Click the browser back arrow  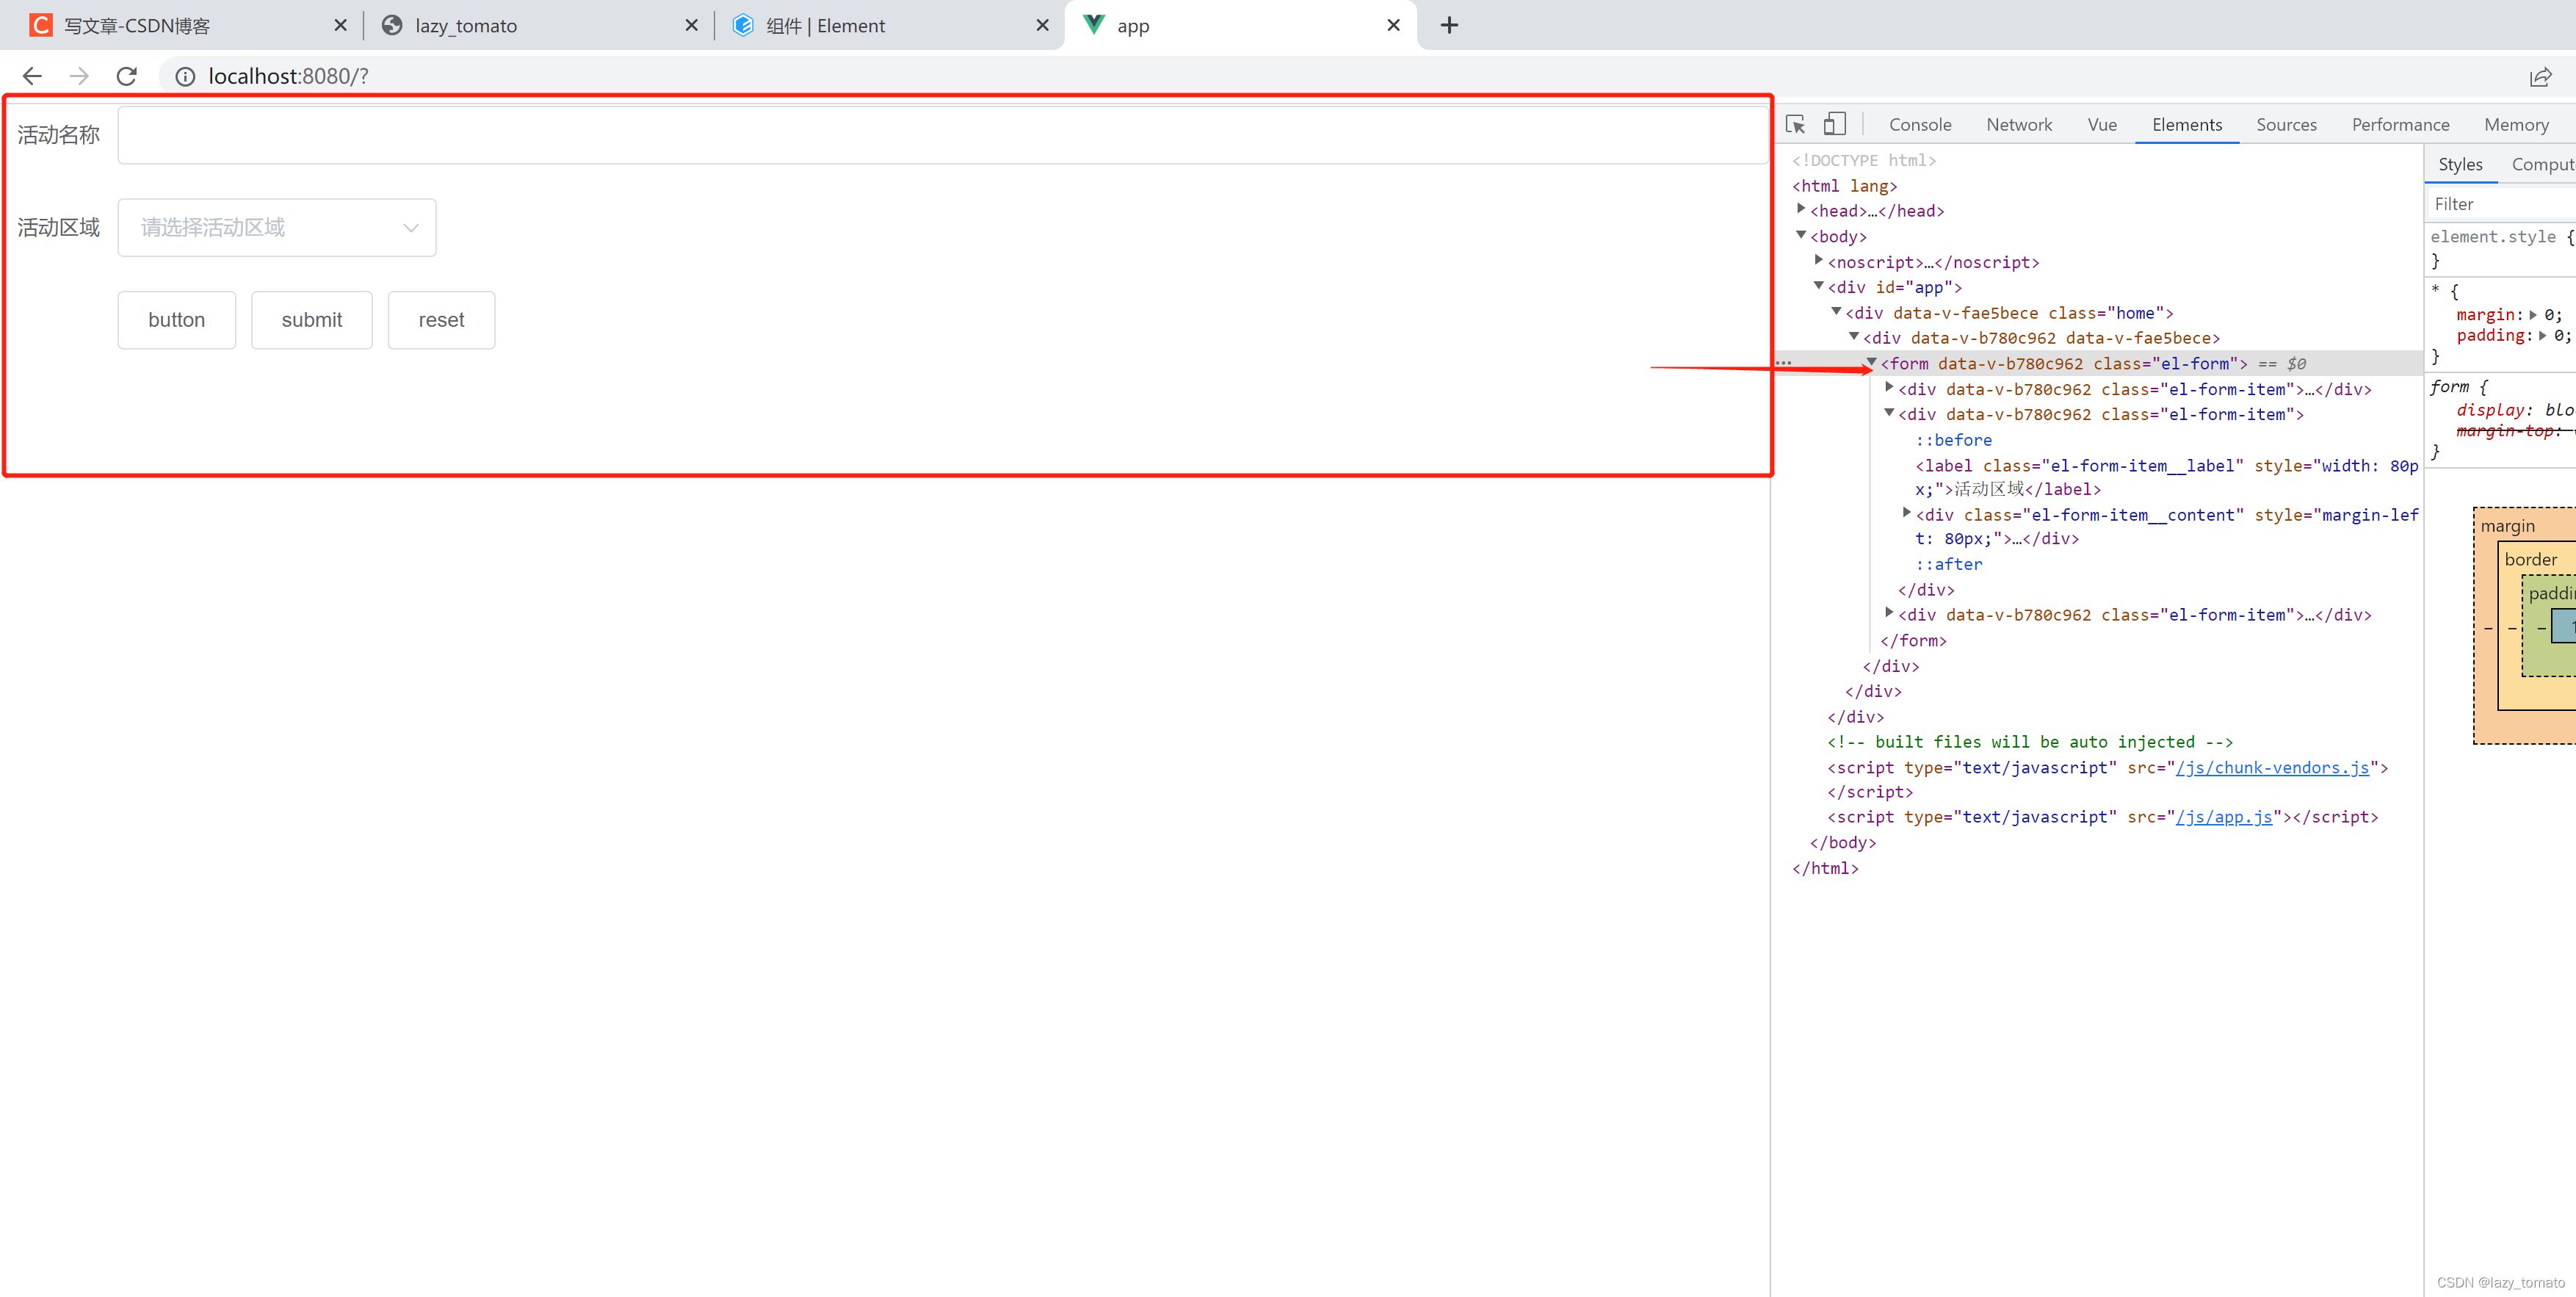32,76
